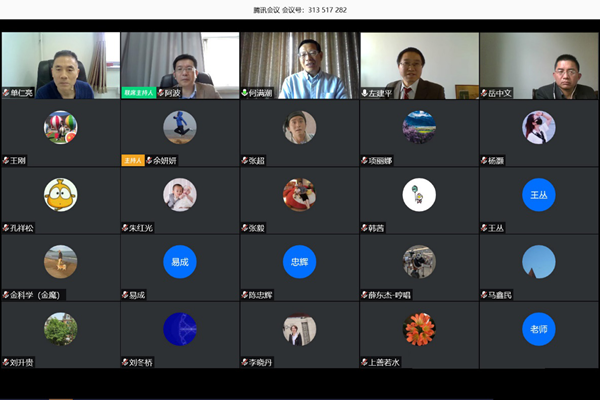Viewport: 600px width, 400px height.
Task: Click the green microphone icon beside 左建平
Action: click(366, 93)
